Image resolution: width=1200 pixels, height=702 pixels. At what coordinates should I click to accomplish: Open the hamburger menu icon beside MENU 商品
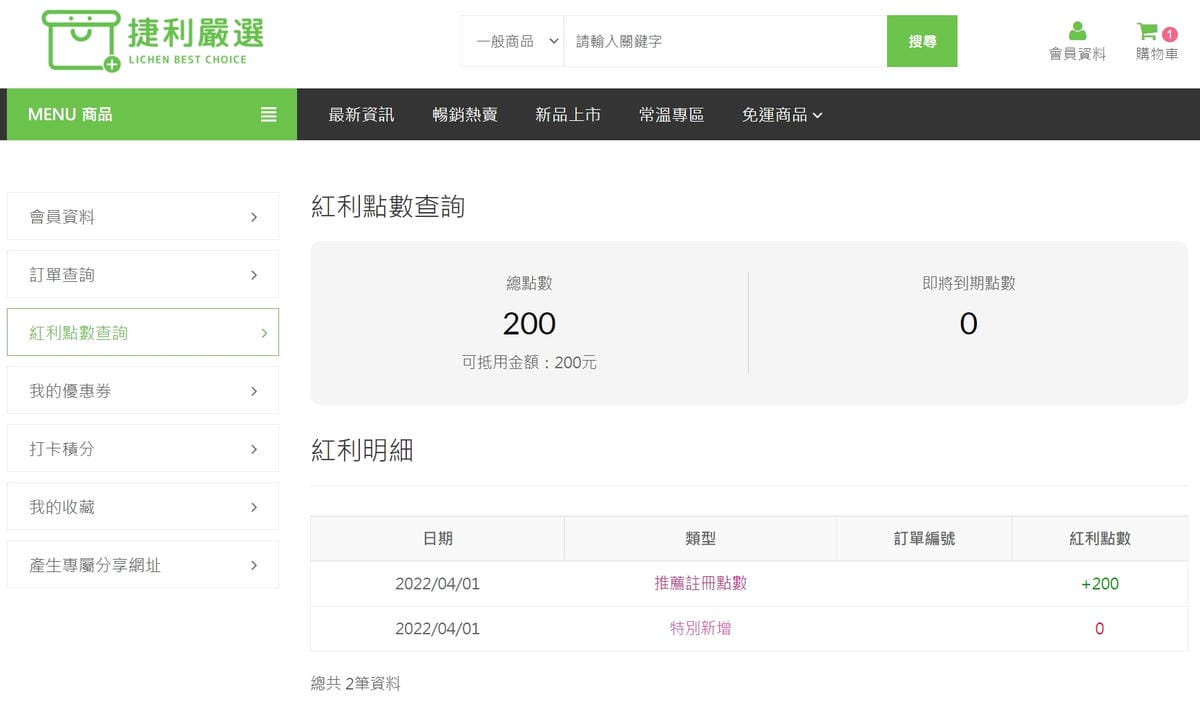tap(268, 114)
